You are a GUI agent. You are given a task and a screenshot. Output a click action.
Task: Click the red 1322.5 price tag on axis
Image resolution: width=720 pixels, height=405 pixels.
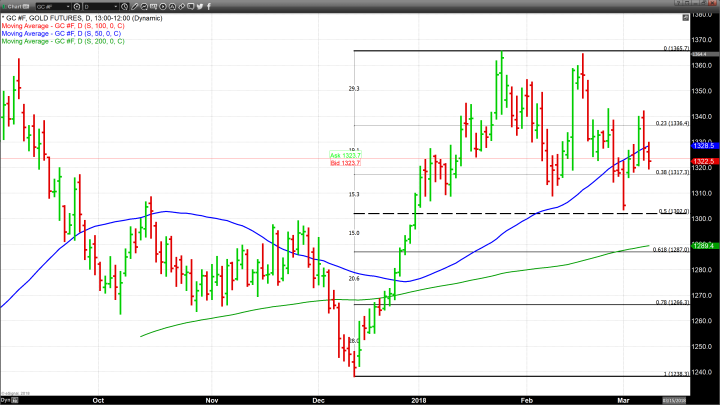tap(704, 161)
